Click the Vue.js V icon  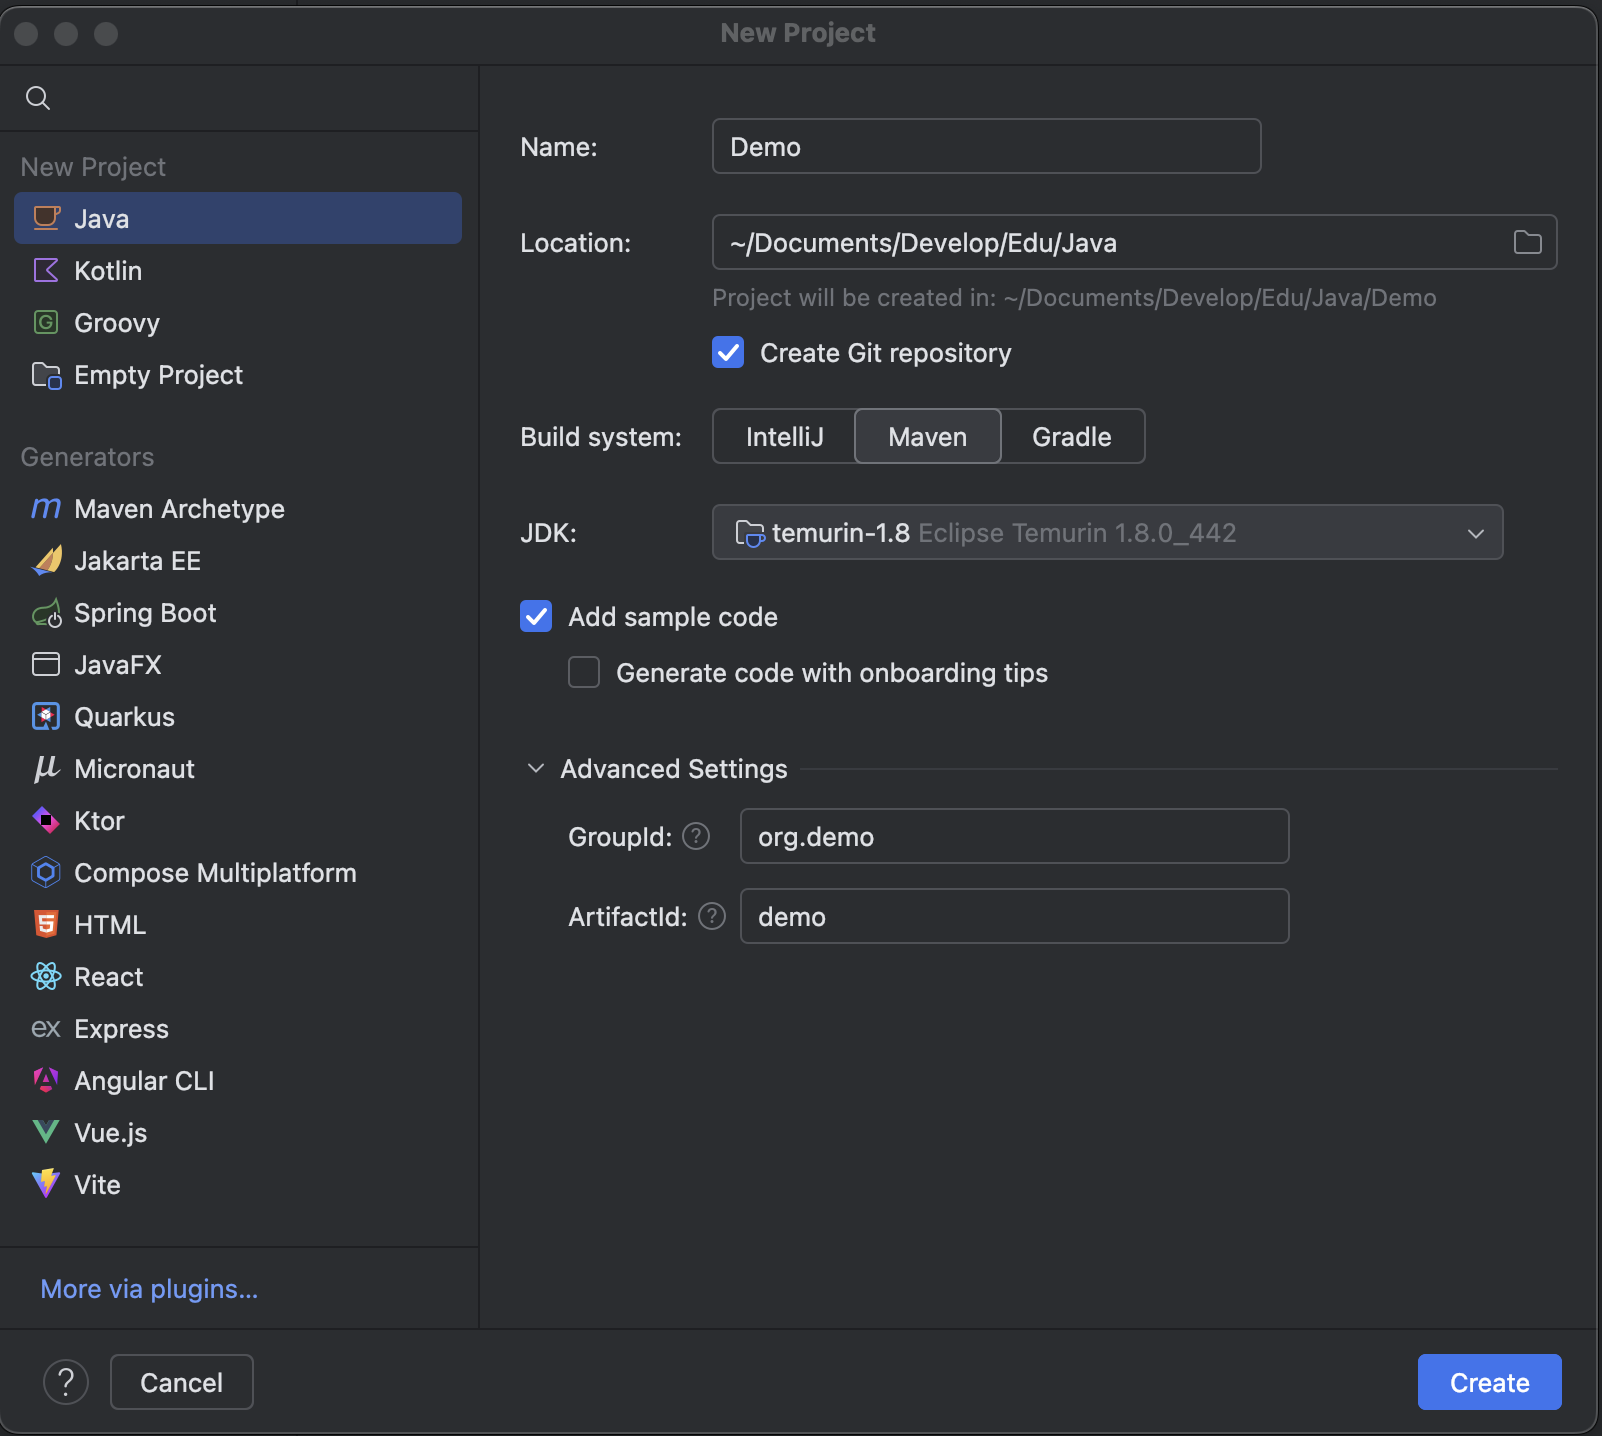point(46,1132)
